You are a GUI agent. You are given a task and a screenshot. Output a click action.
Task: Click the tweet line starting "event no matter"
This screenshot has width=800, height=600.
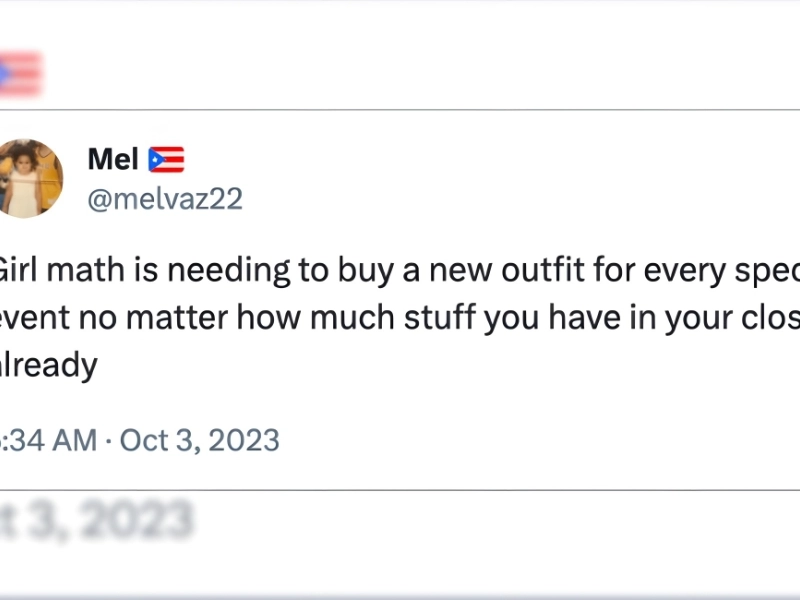[x=400, y=318]
